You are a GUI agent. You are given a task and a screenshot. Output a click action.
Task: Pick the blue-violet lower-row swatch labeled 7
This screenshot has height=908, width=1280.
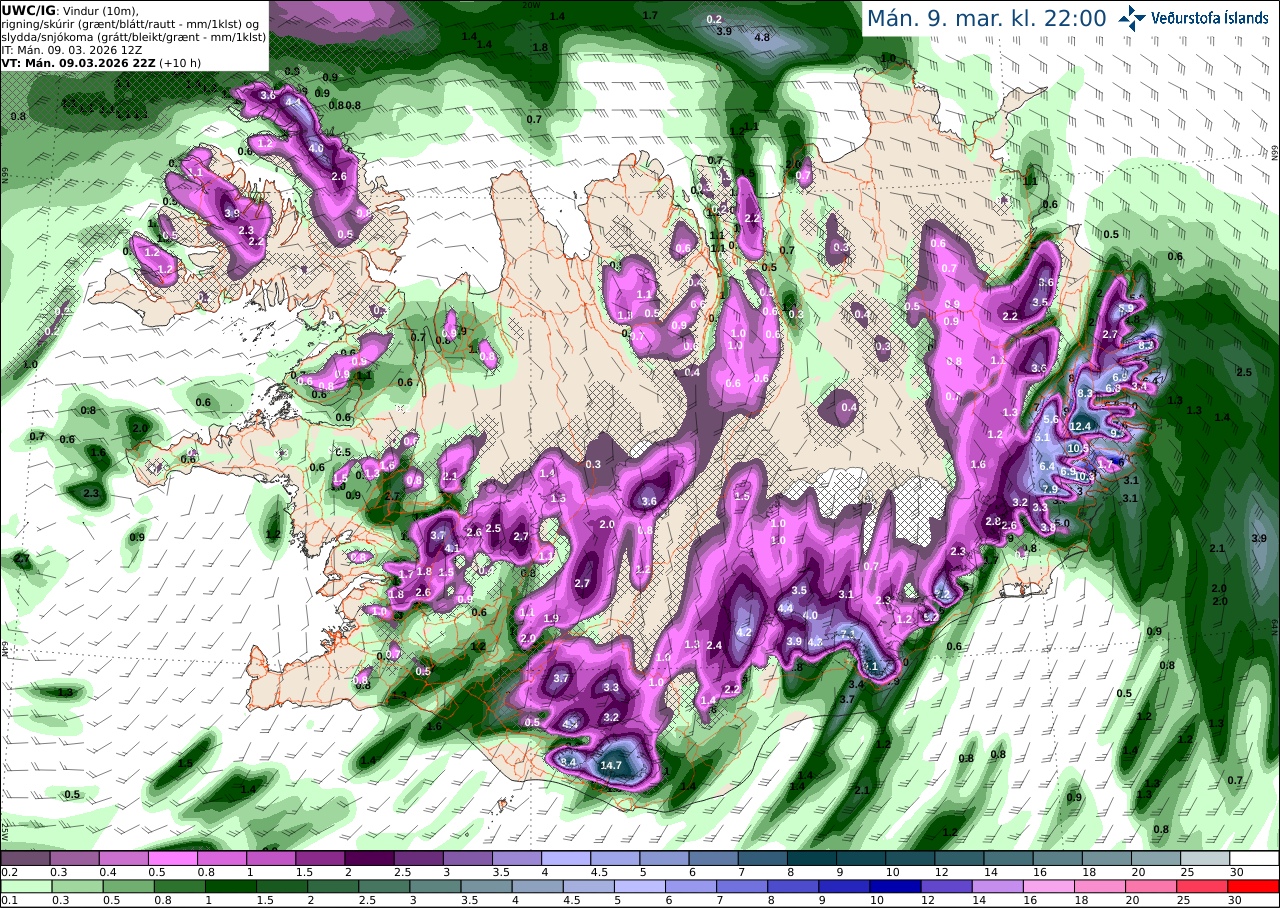pyautogui.click(x=742, y=886)
